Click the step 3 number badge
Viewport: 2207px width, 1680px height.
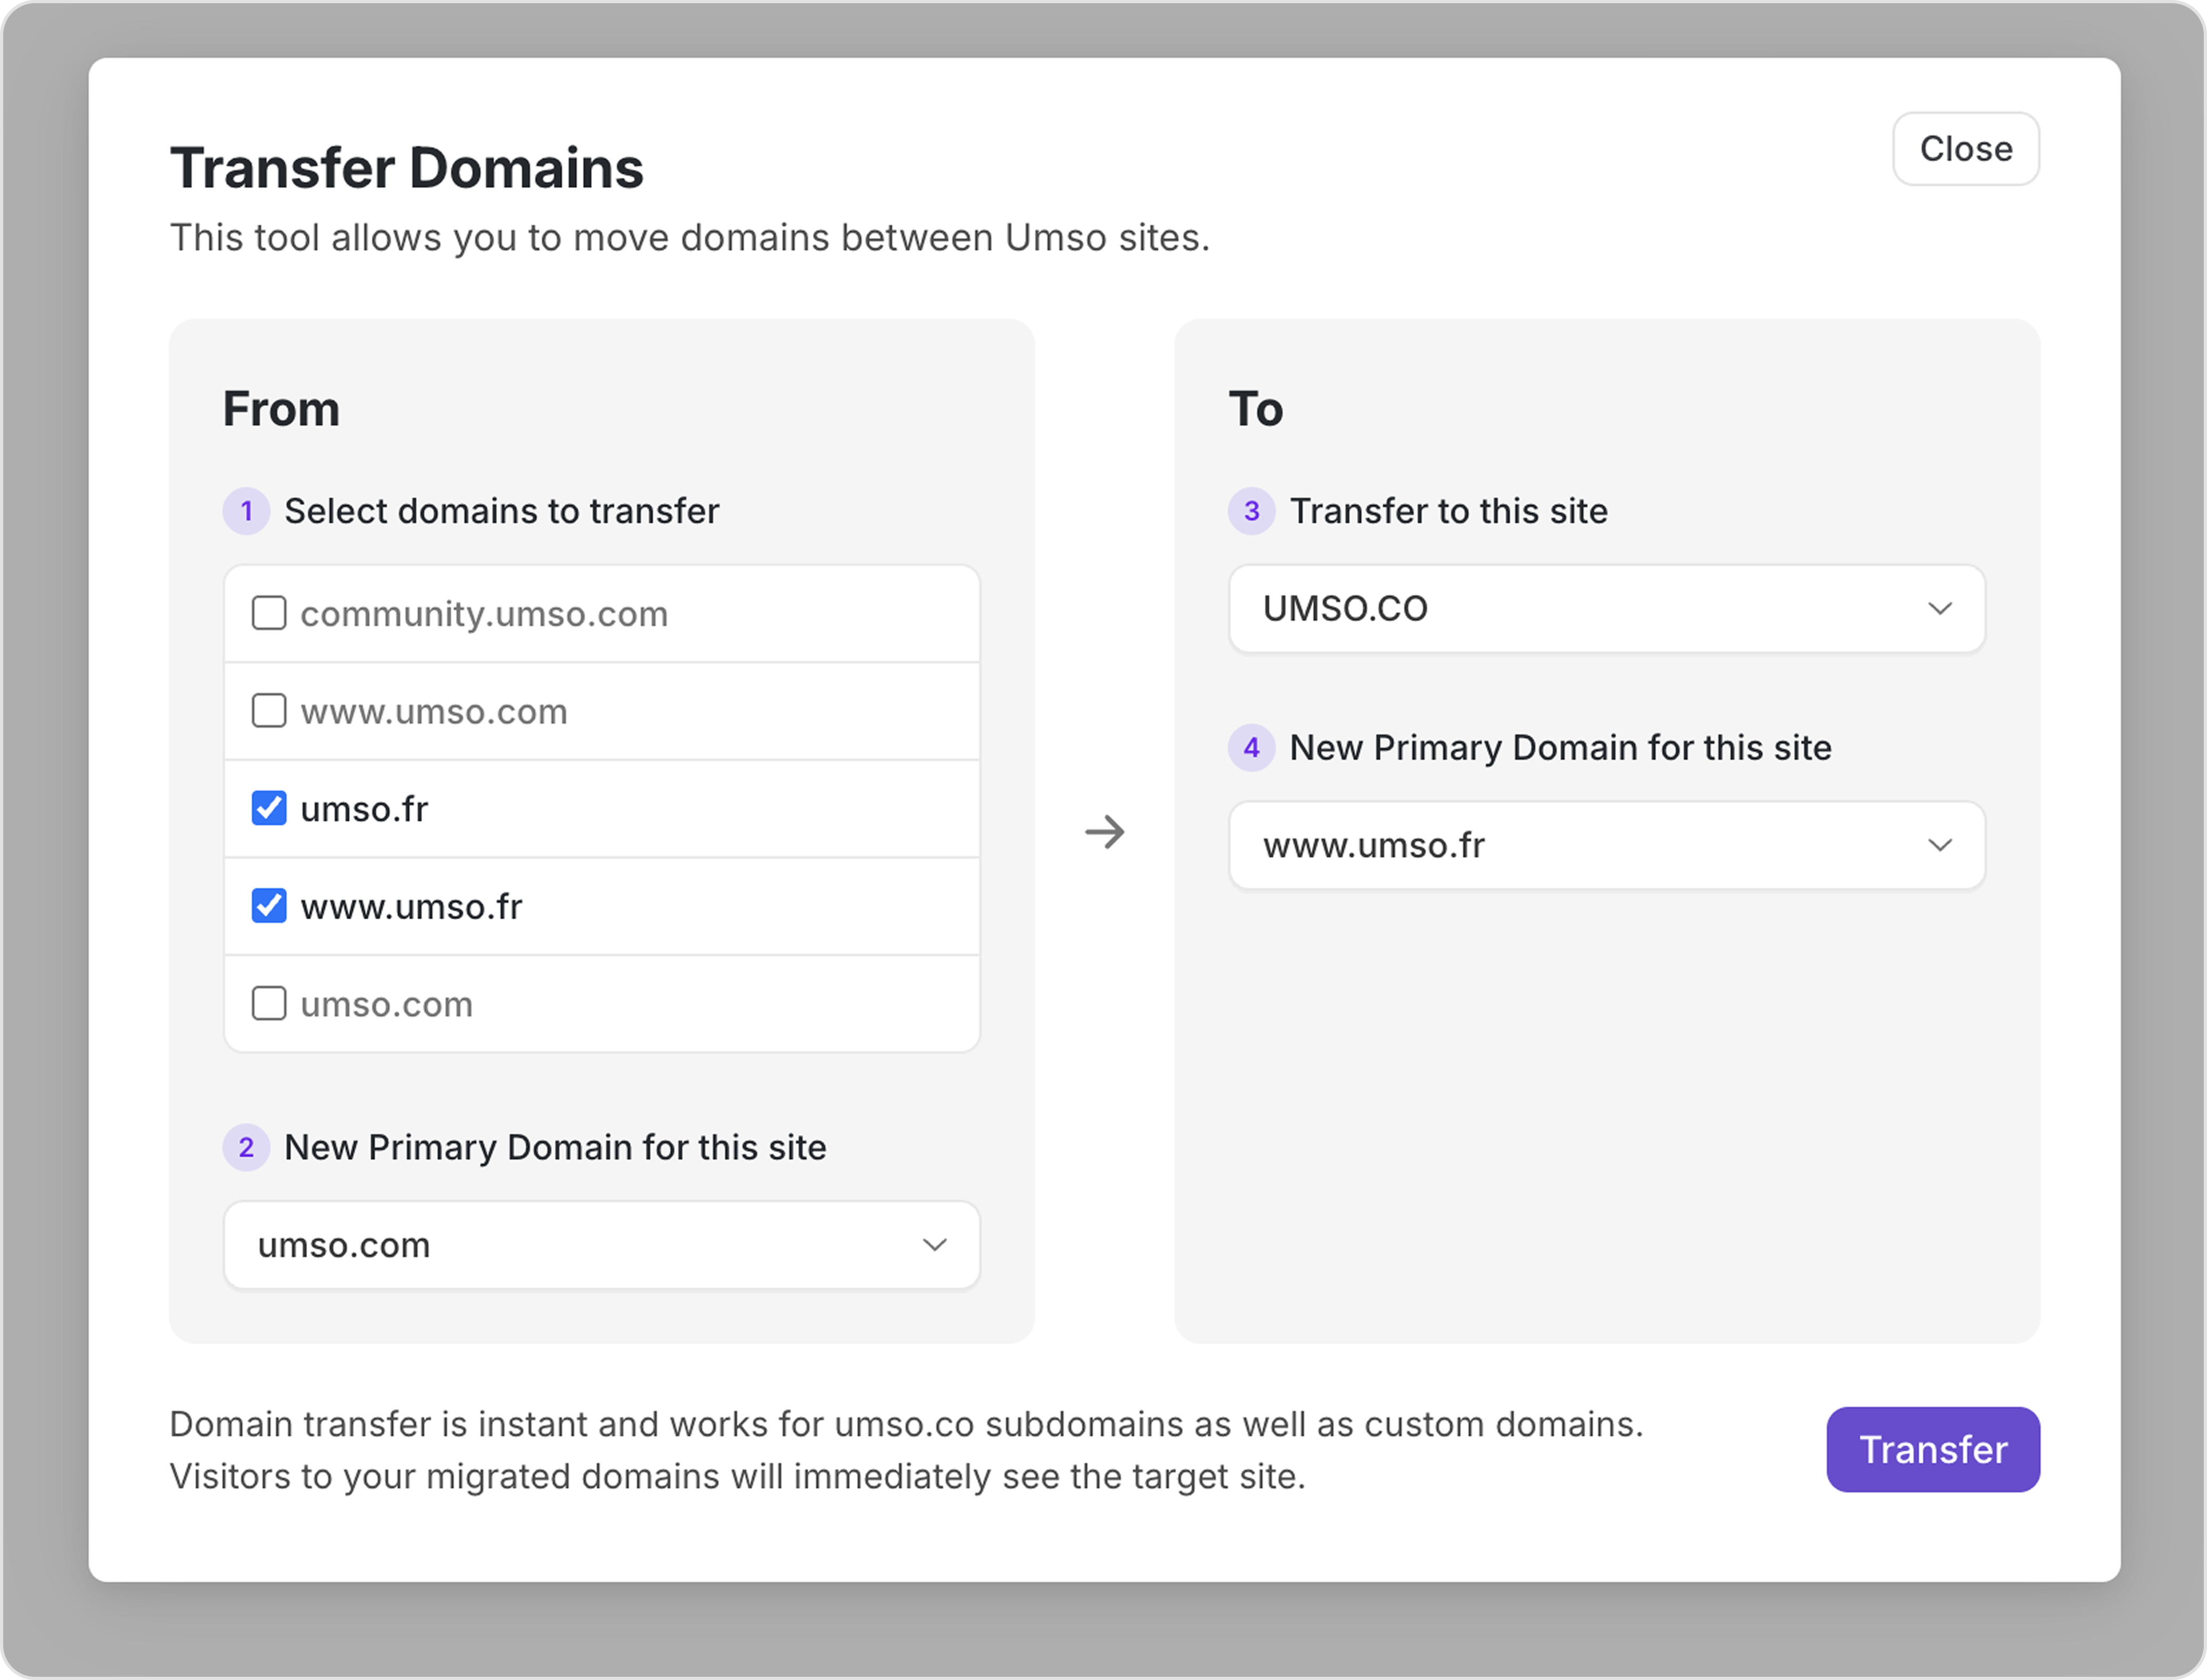tap(1251, 511)
